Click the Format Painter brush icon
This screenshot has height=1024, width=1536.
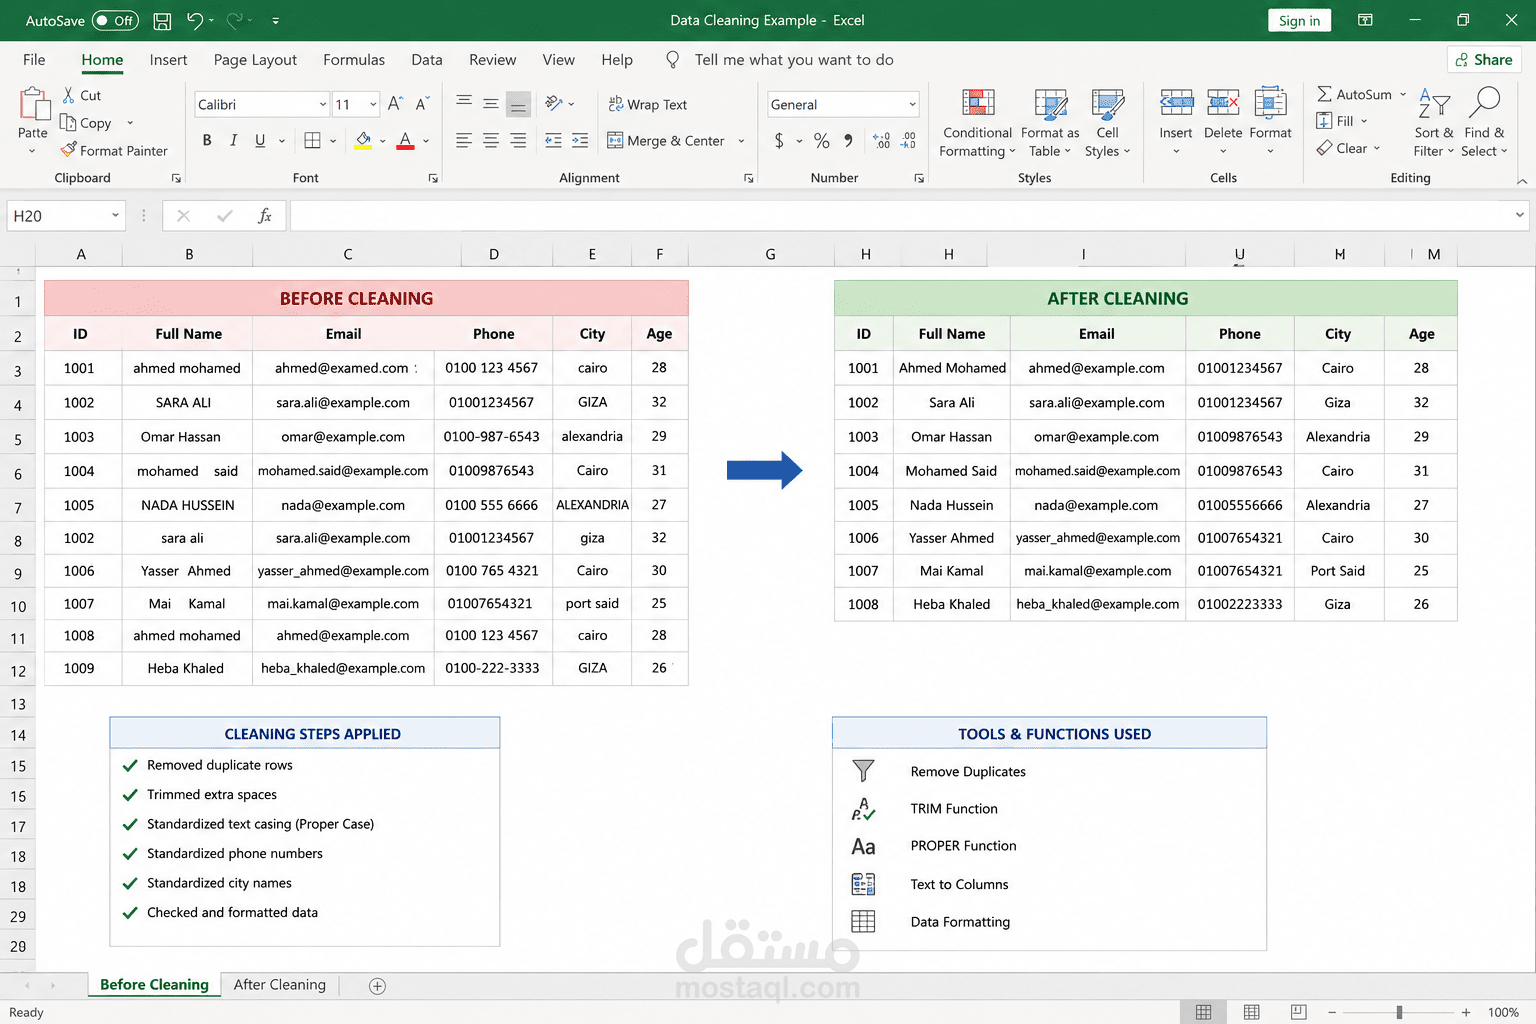coord(68,150)
